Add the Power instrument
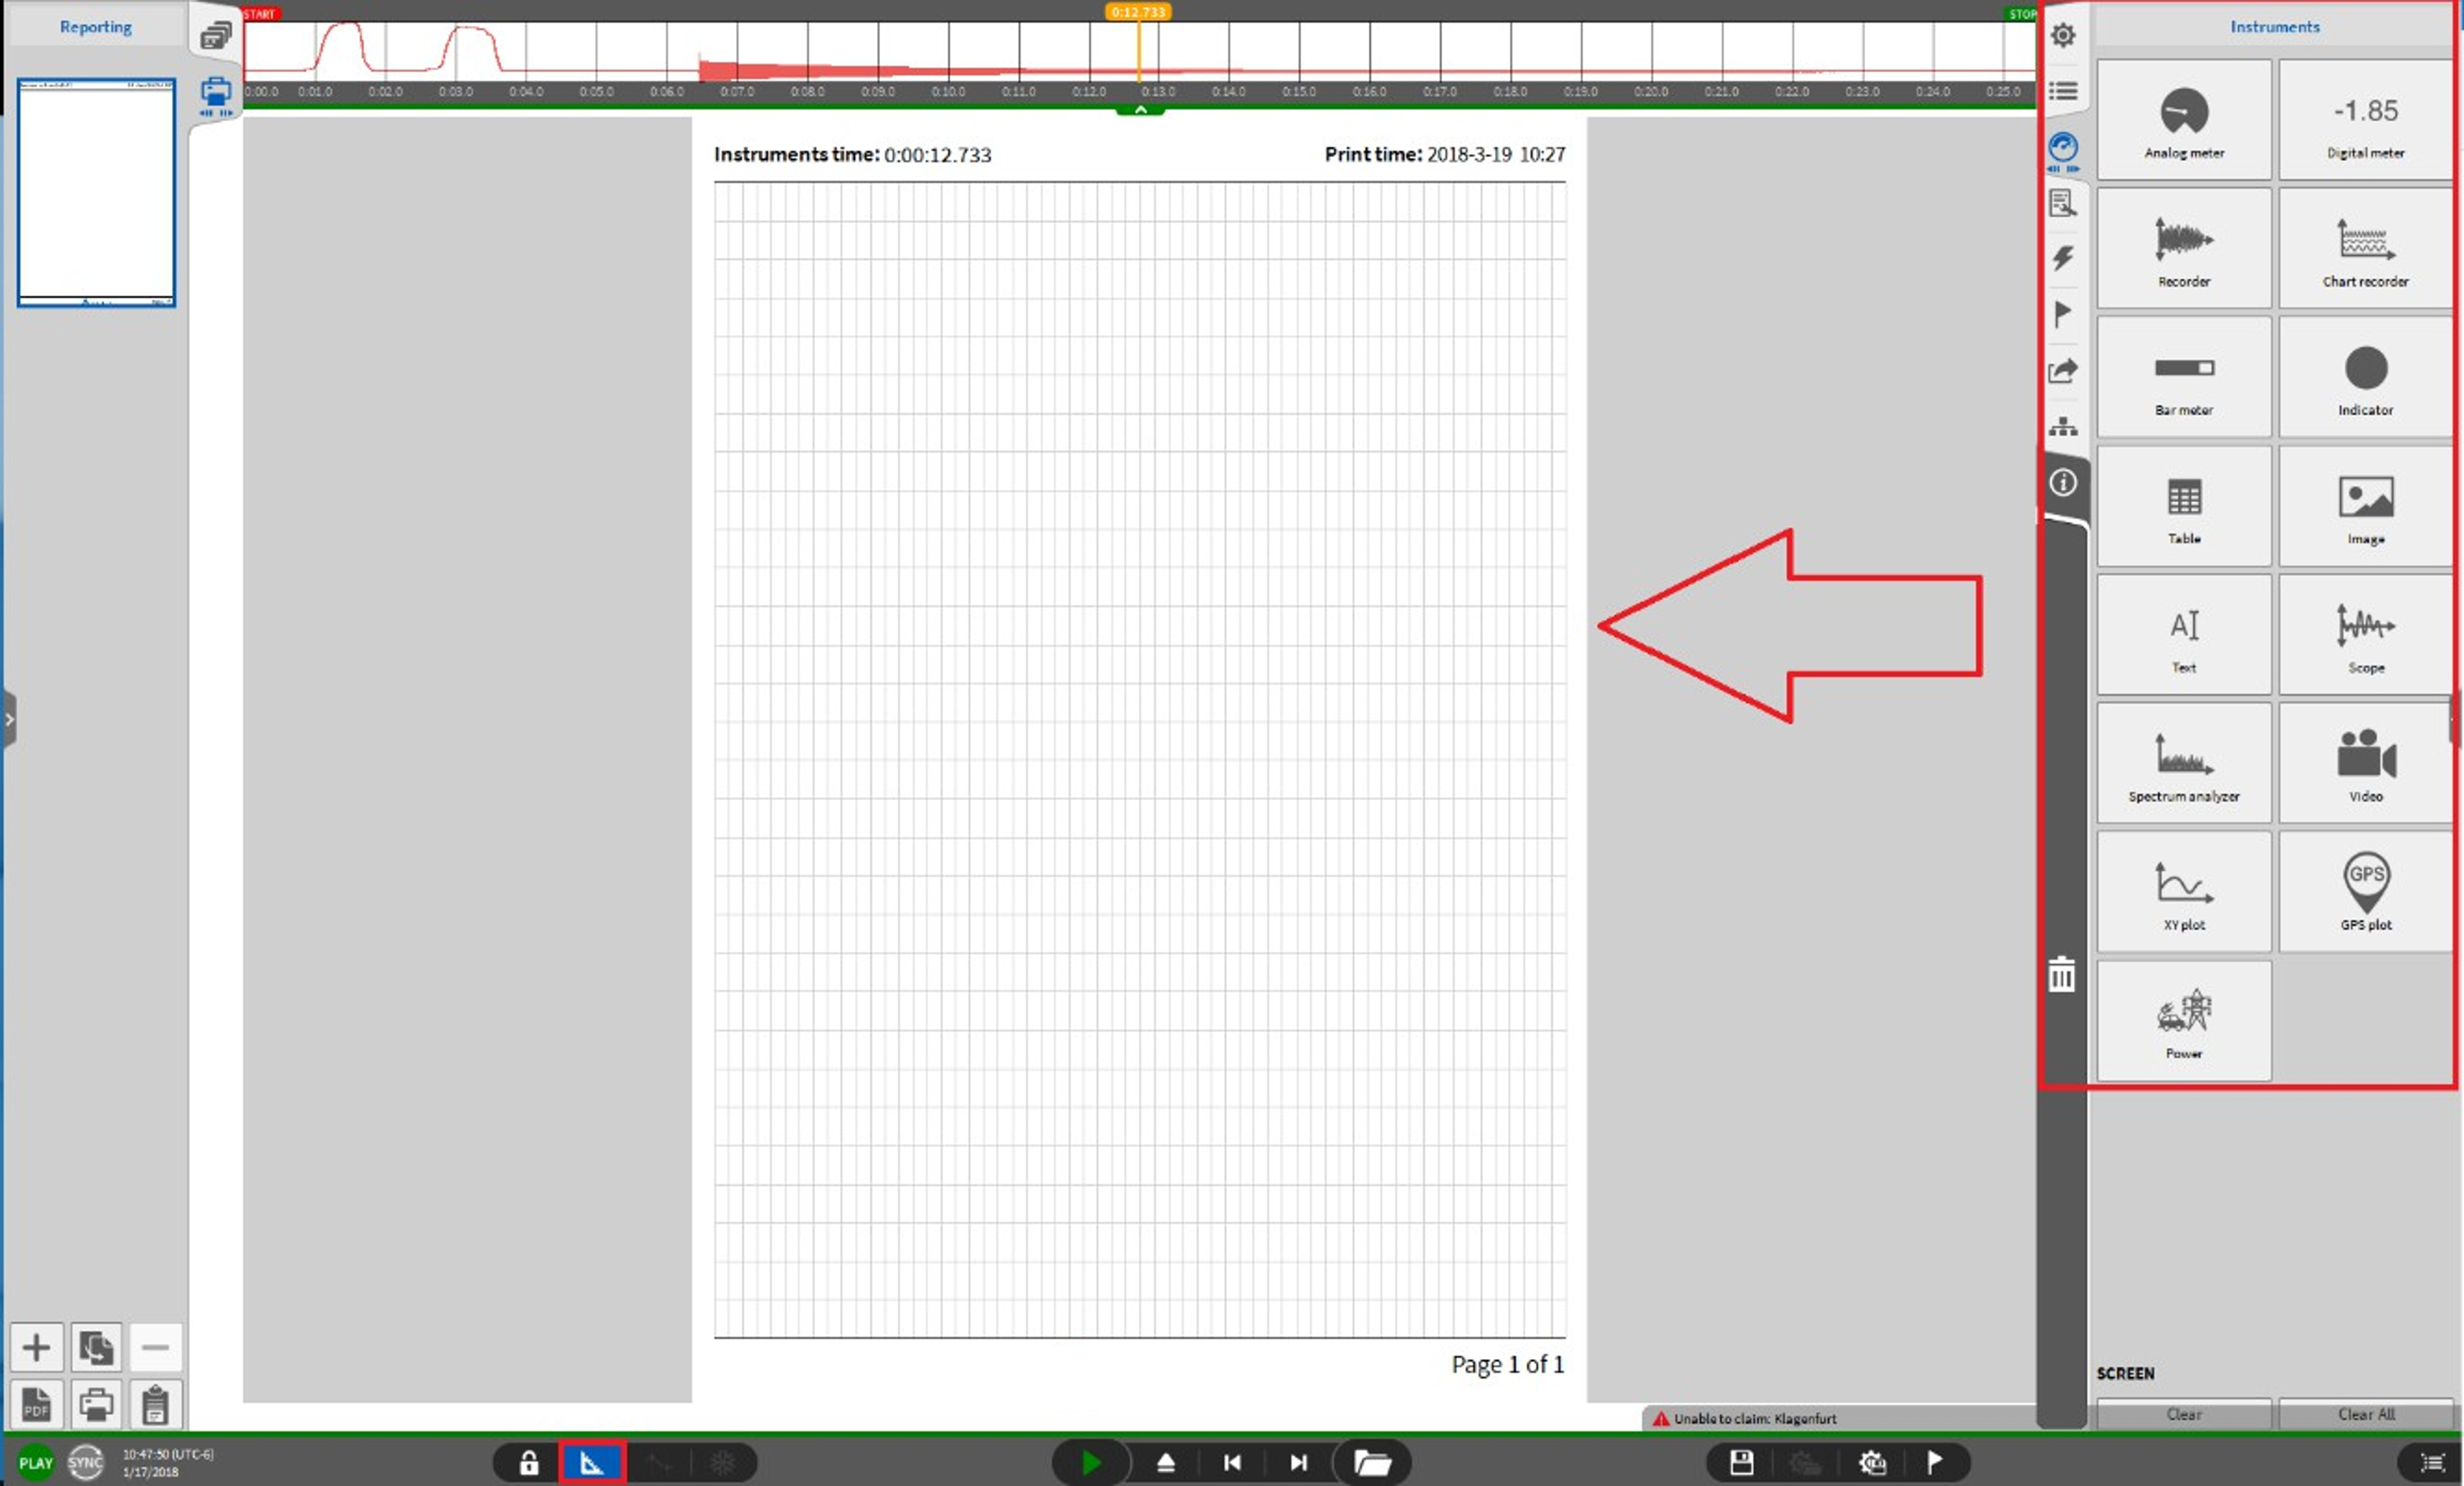This screenshot has width=2464, height=1486. point(2183,1020)
